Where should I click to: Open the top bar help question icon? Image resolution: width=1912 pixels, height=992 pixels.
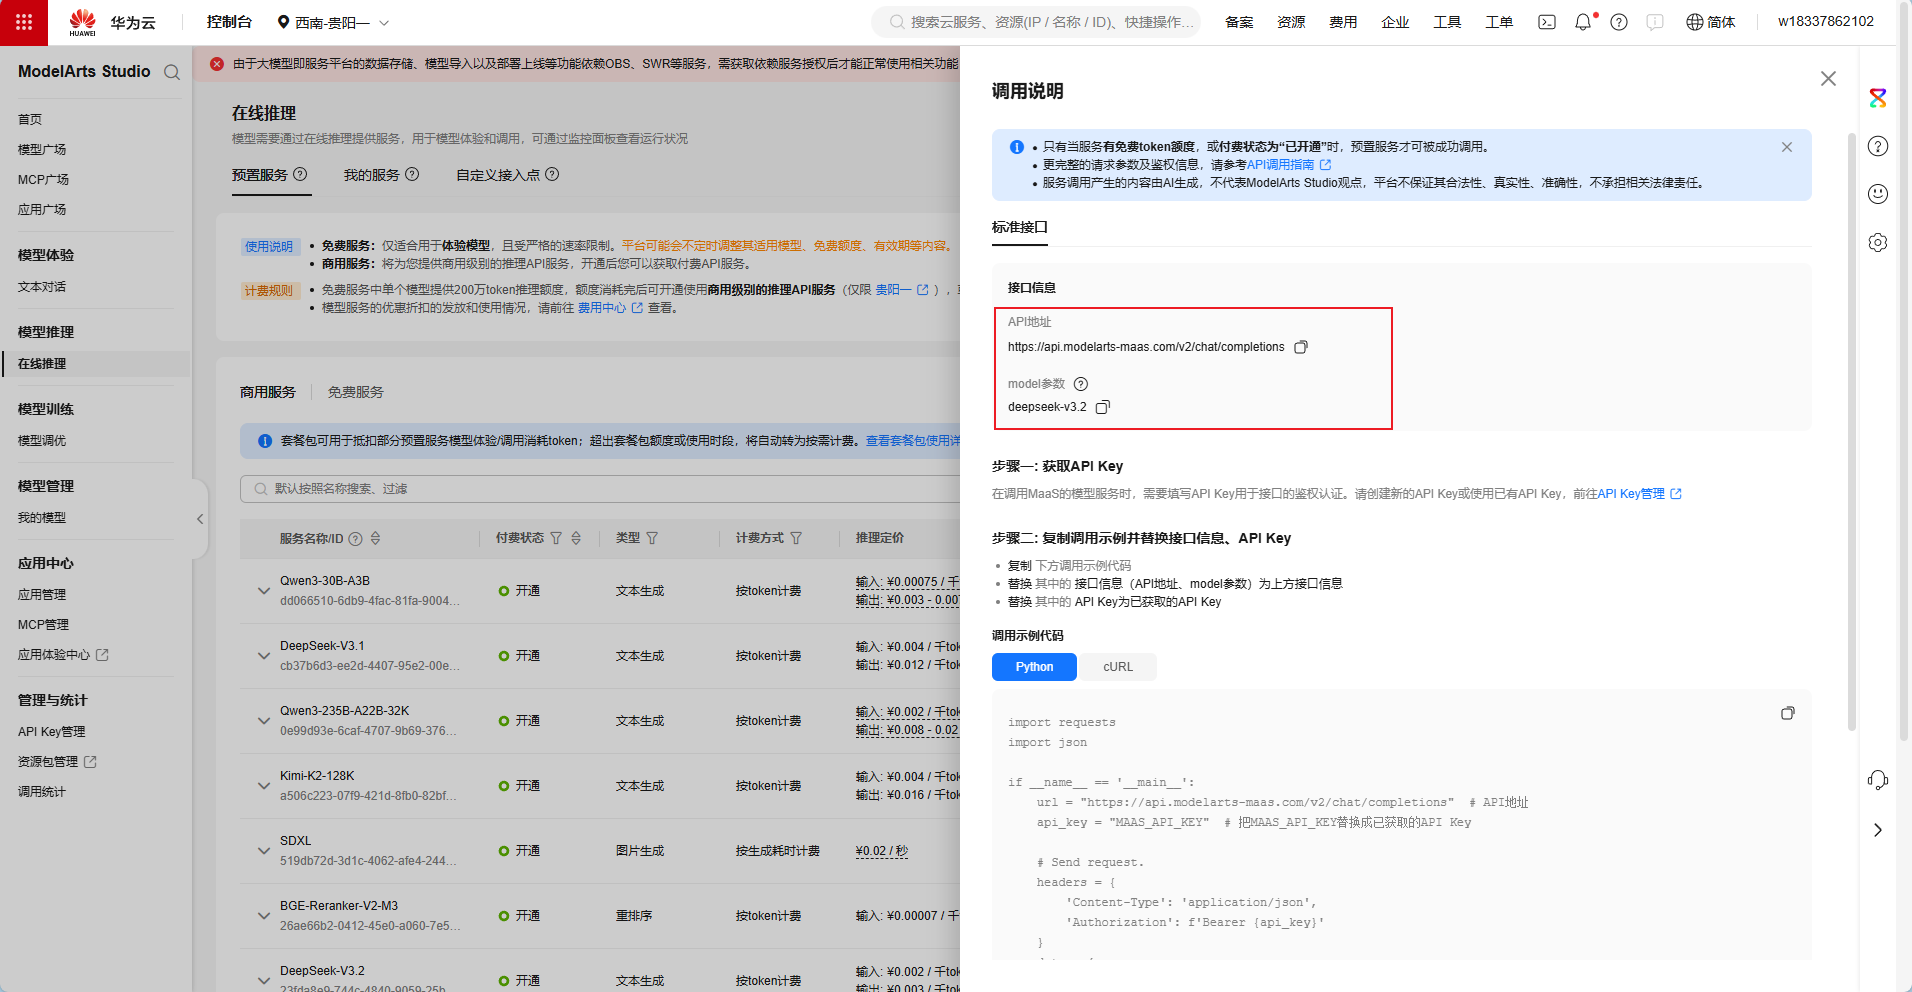tap(1619, 22)
